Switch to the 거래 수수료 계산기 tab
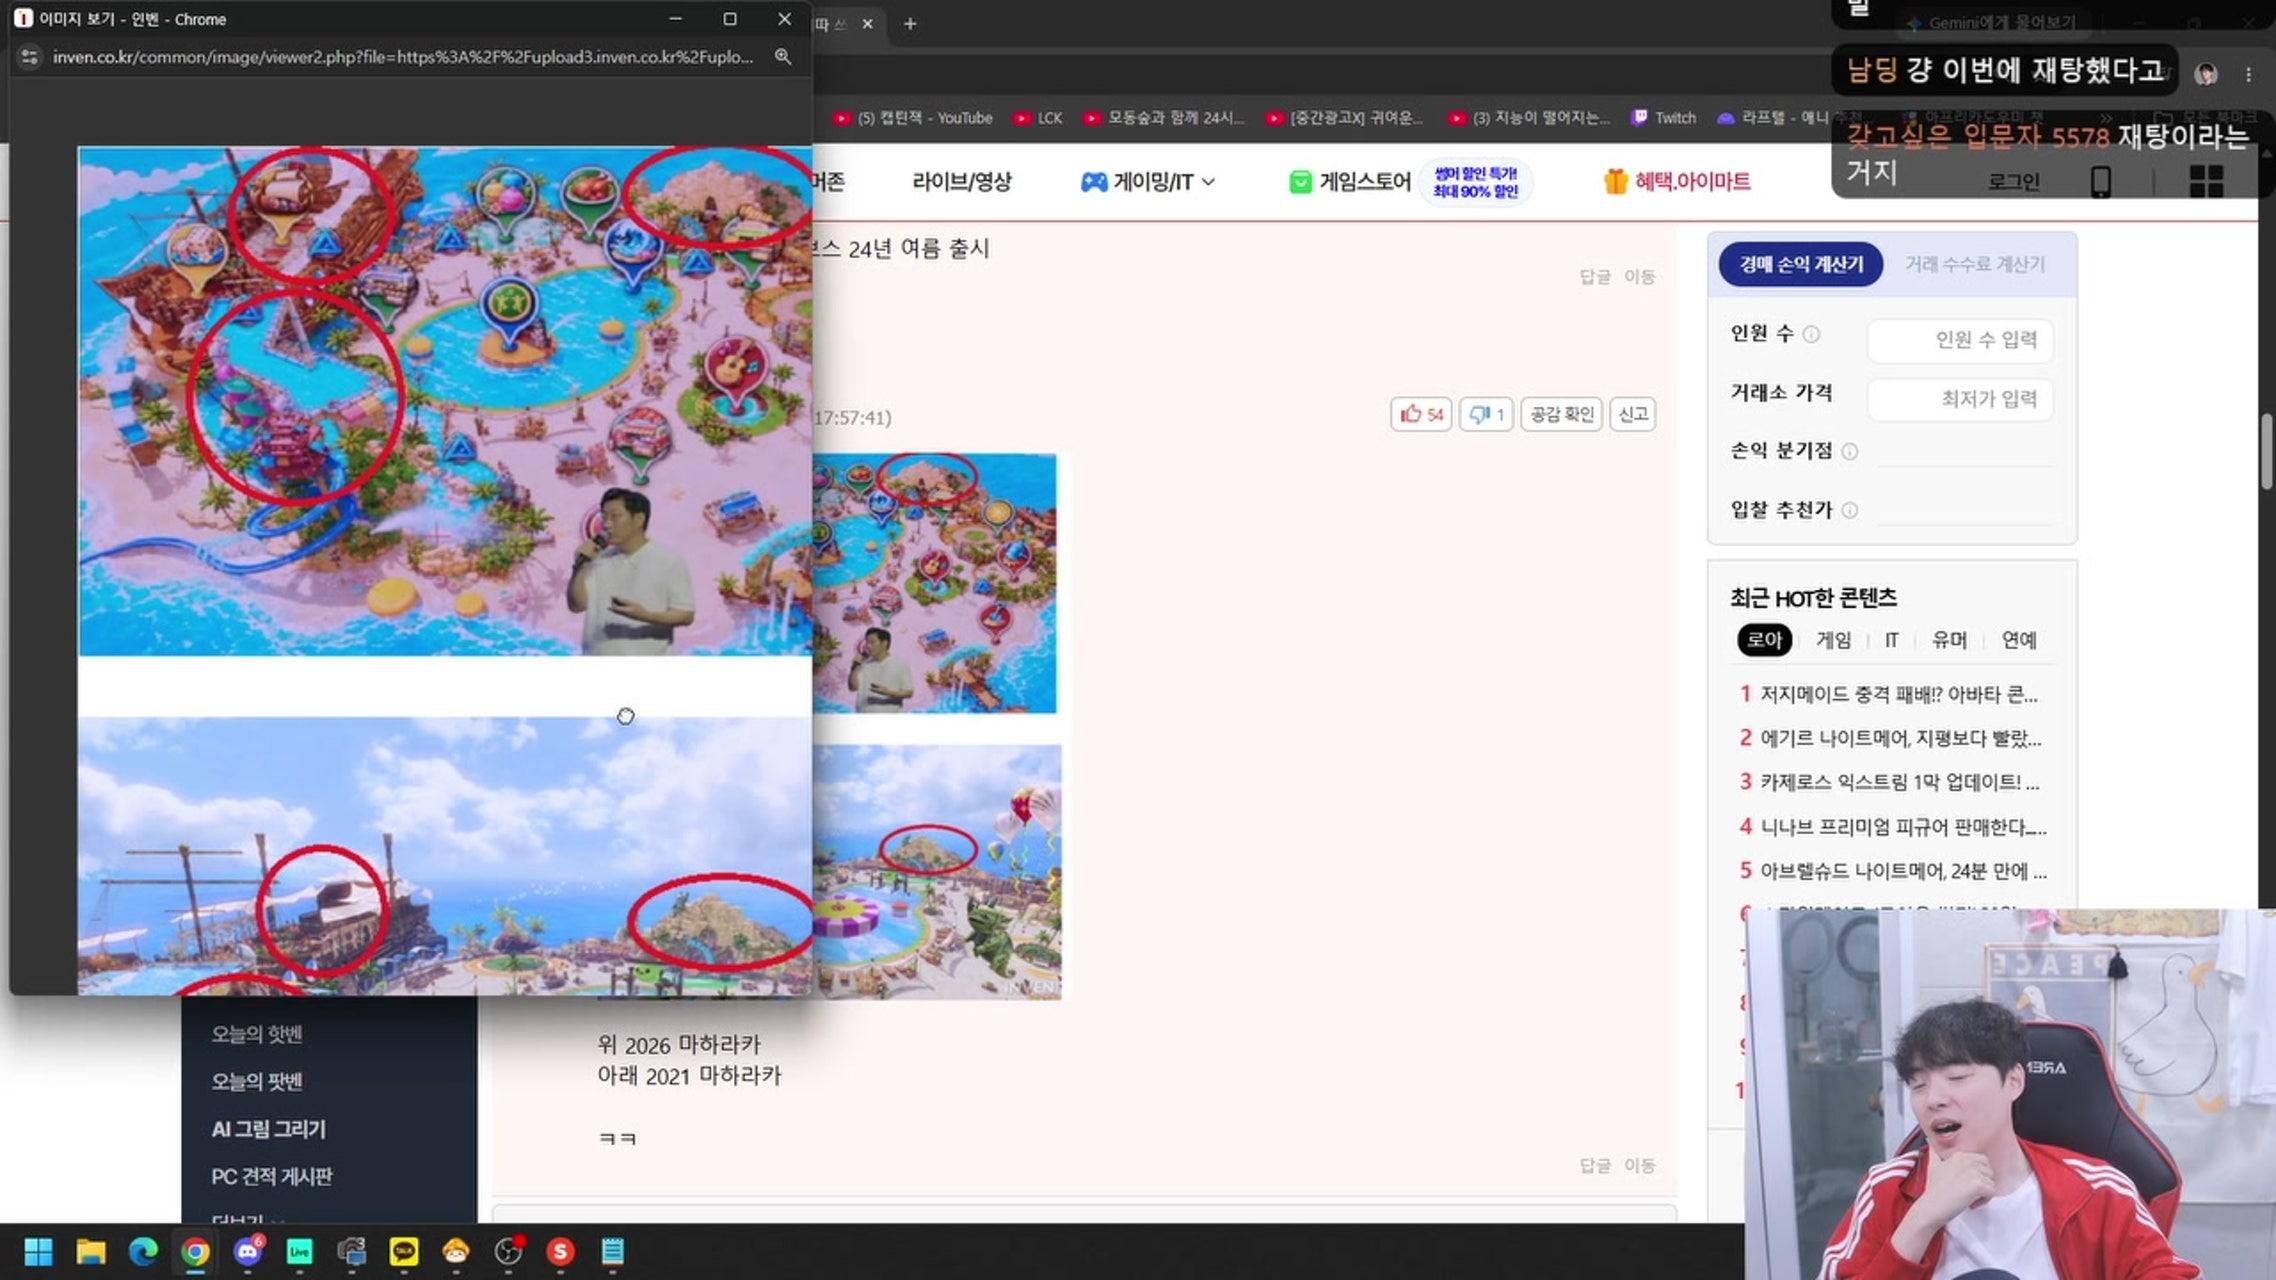 [1975, 264]
